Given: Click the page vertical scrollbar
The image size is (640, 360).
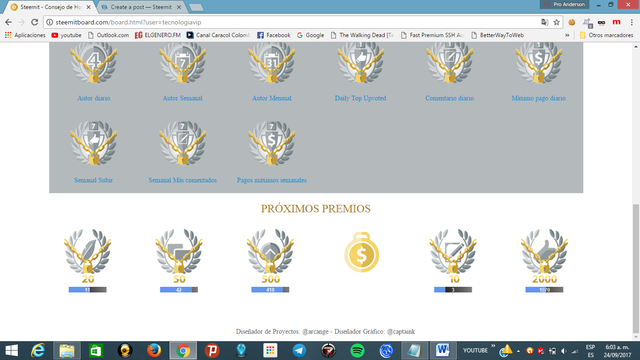Looking at the screenshot, I should (x=636, y=269).
